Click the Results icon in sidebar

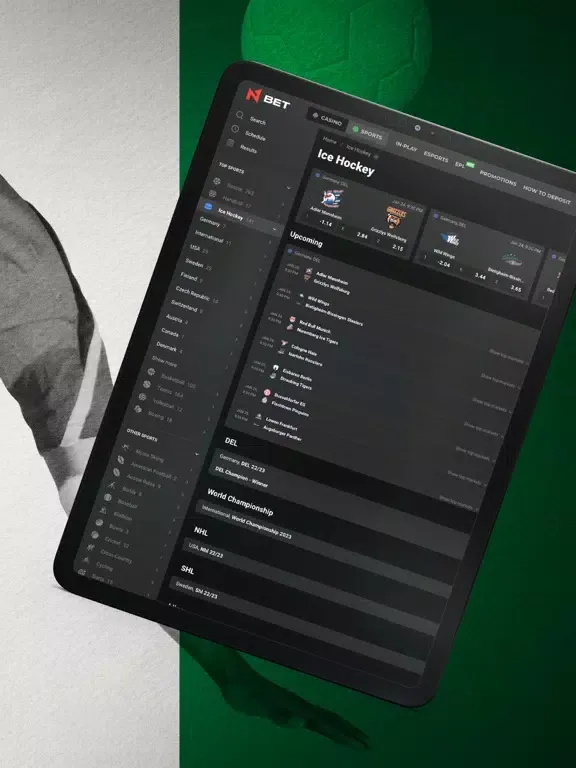(x=230, y=143)
